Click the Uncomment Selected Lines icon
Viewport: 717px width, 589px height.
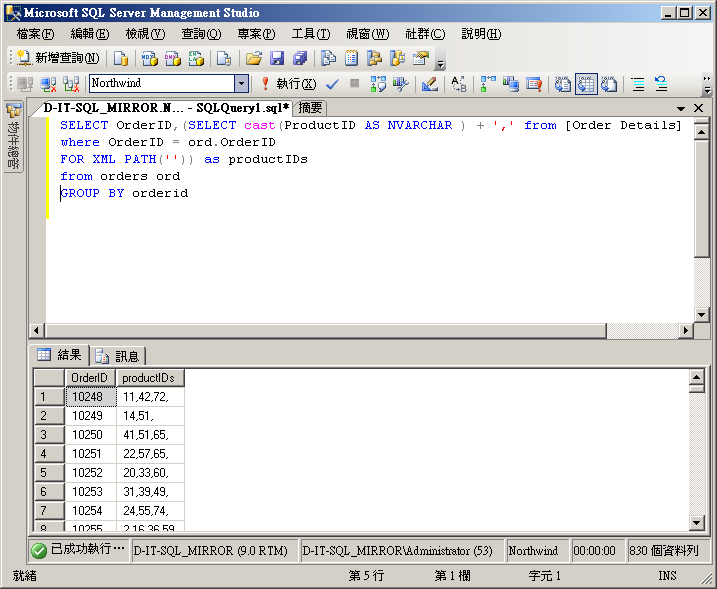click(x=661, y=84)
